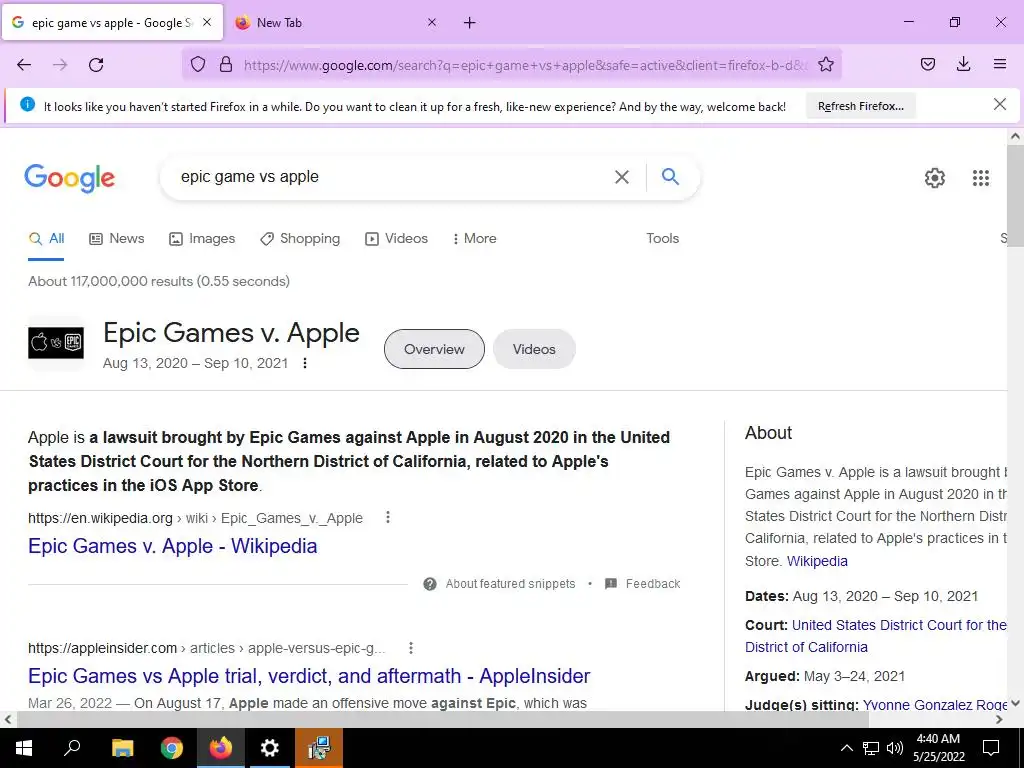
Task: Click inside the Google search field
Action: (x=392, y=177)
